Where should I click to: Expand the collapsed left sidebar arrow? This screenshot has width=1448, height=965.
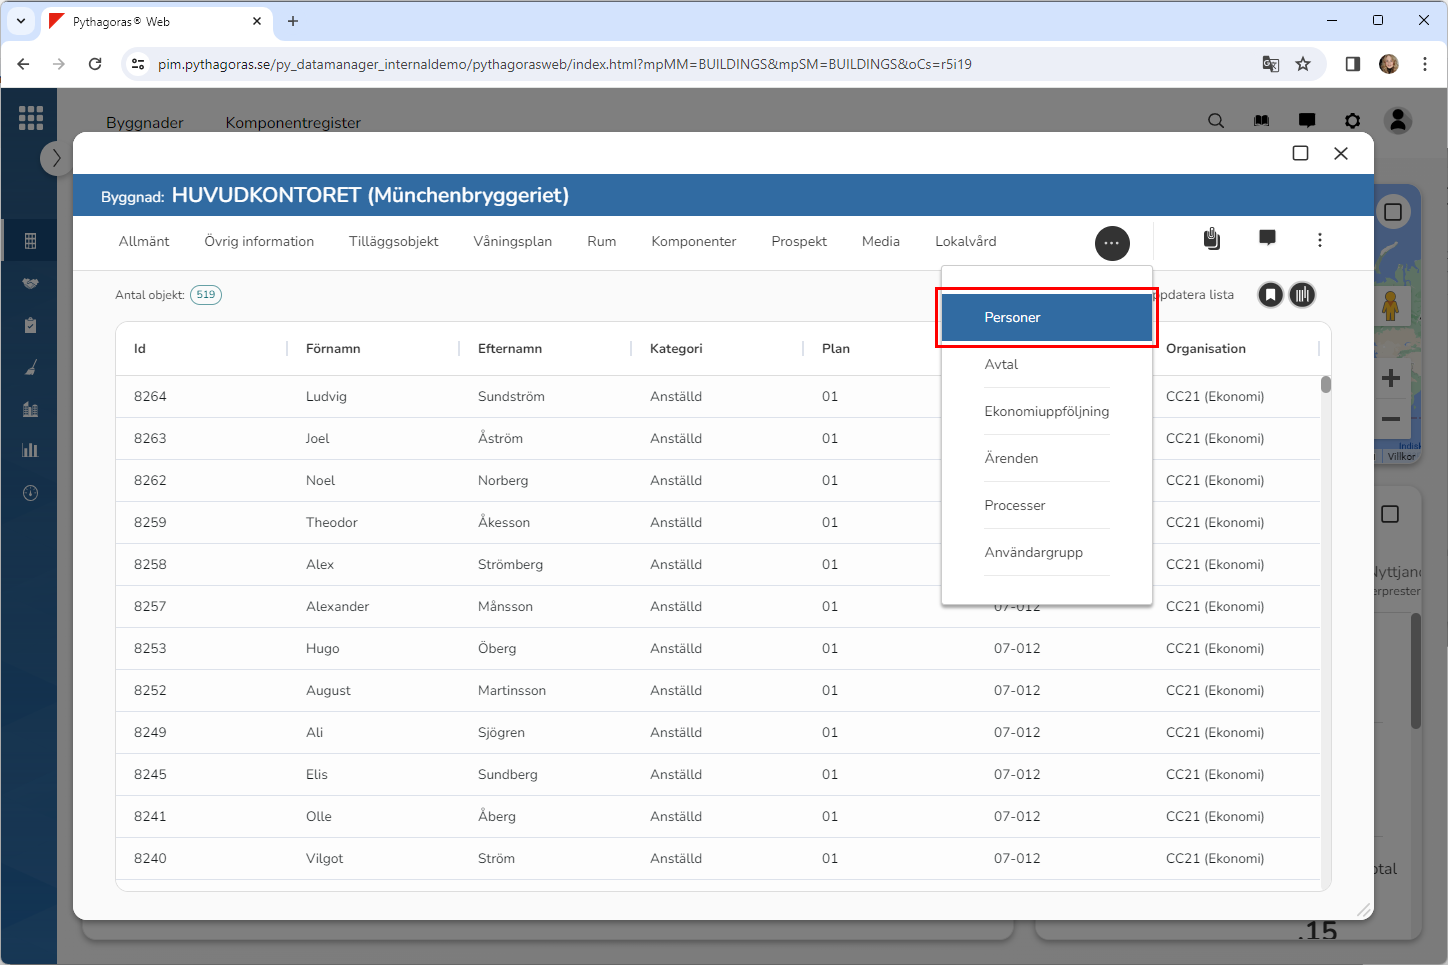click(56, 158)
